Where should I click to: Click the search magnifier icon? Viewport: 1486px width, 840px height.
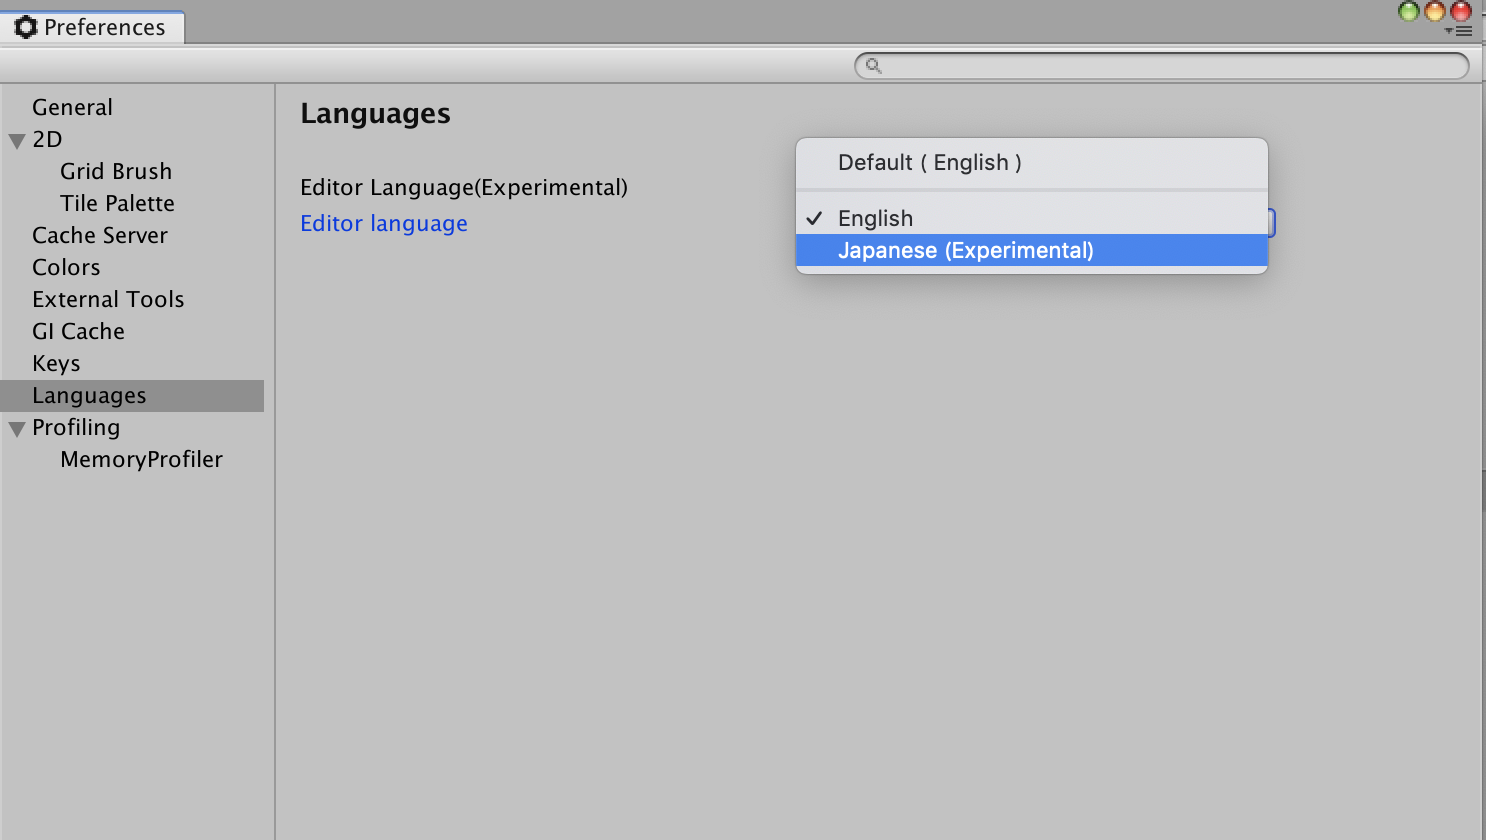873,66
